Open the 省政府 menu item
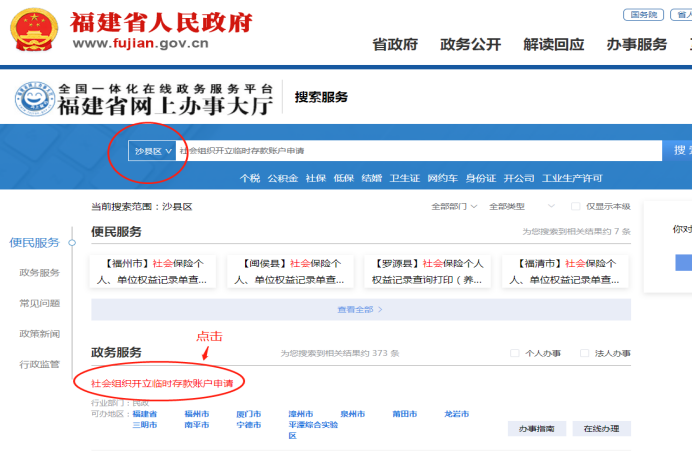This screenshot has width=693, height=463. [394, 45]
